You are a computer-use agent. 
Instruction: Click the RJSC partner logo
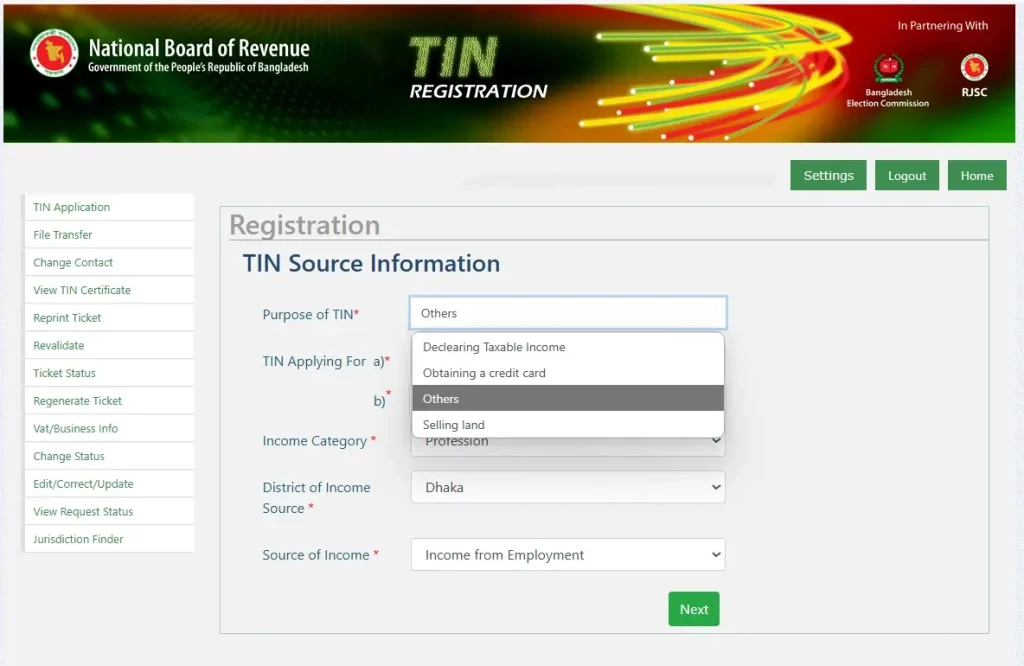tap(974, 68)
